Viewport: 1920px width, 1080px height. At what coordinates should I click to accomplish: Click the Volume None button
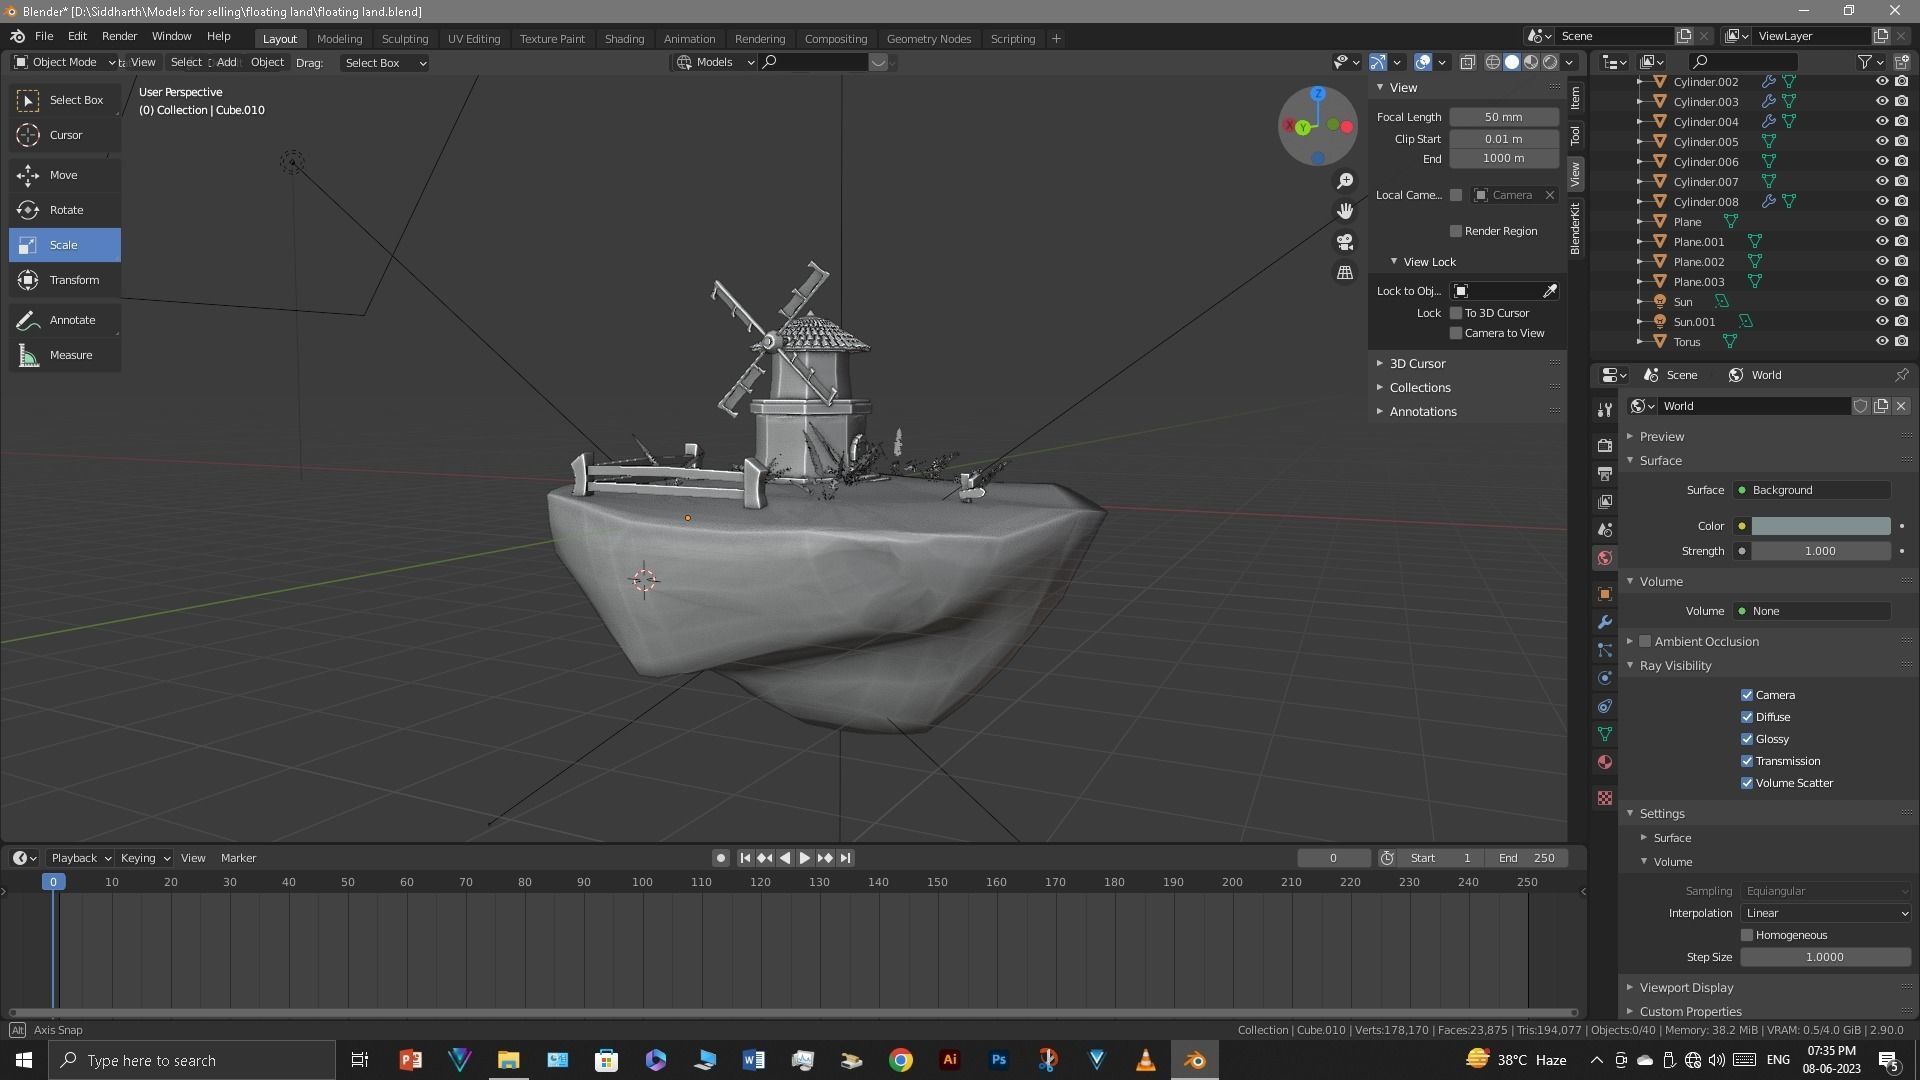pos(1812,611)
